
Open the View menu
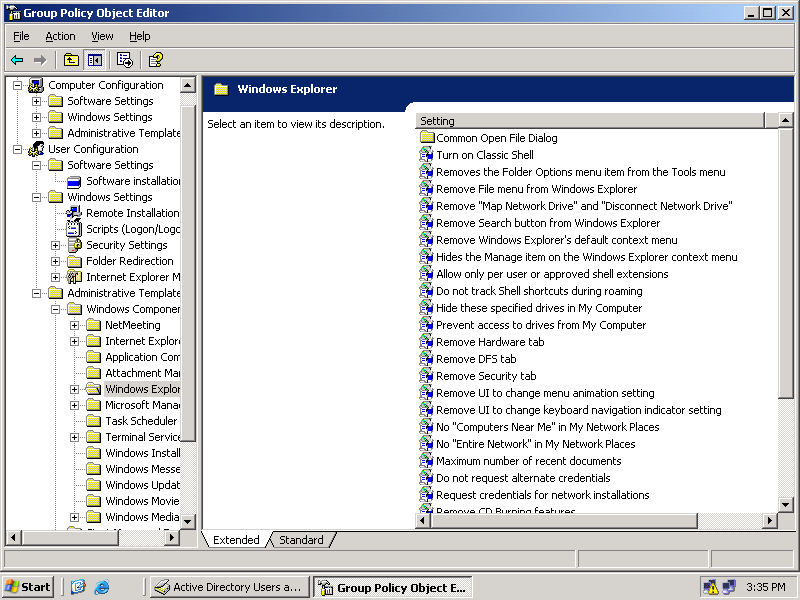(102, 36)
